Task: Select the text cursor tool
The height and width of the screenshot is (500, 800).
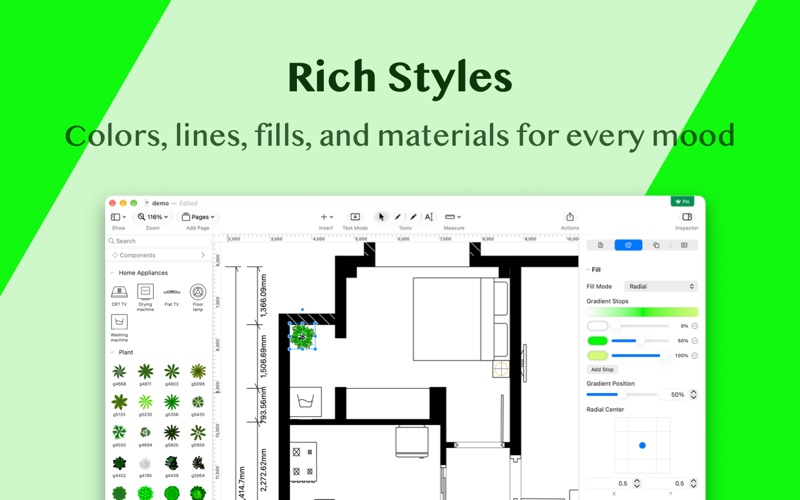Action: [429, 217]
